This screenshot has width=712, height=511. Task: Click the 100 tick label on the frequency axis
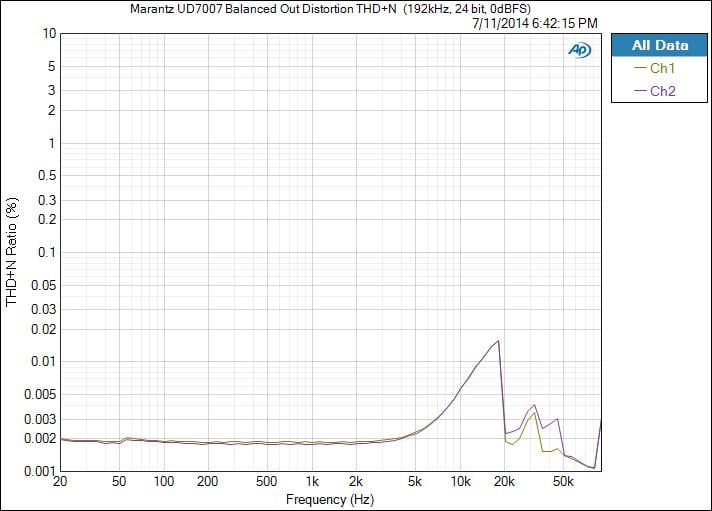tap(164, 482)
